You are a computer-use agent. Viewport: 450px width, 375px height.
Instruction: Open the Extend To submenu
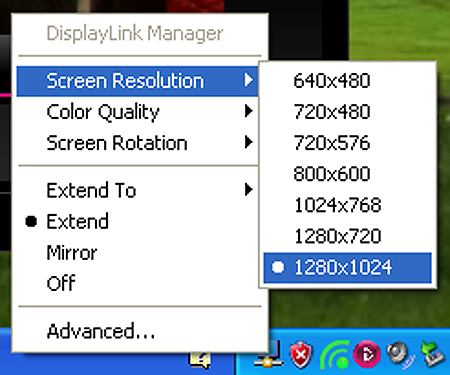tap(137, 190)
